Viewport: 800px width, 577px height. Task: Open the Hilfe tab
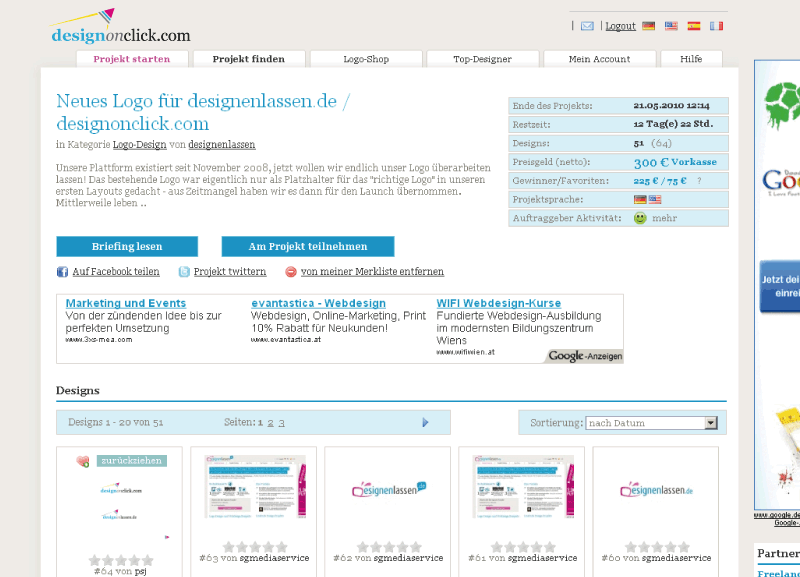691,59
